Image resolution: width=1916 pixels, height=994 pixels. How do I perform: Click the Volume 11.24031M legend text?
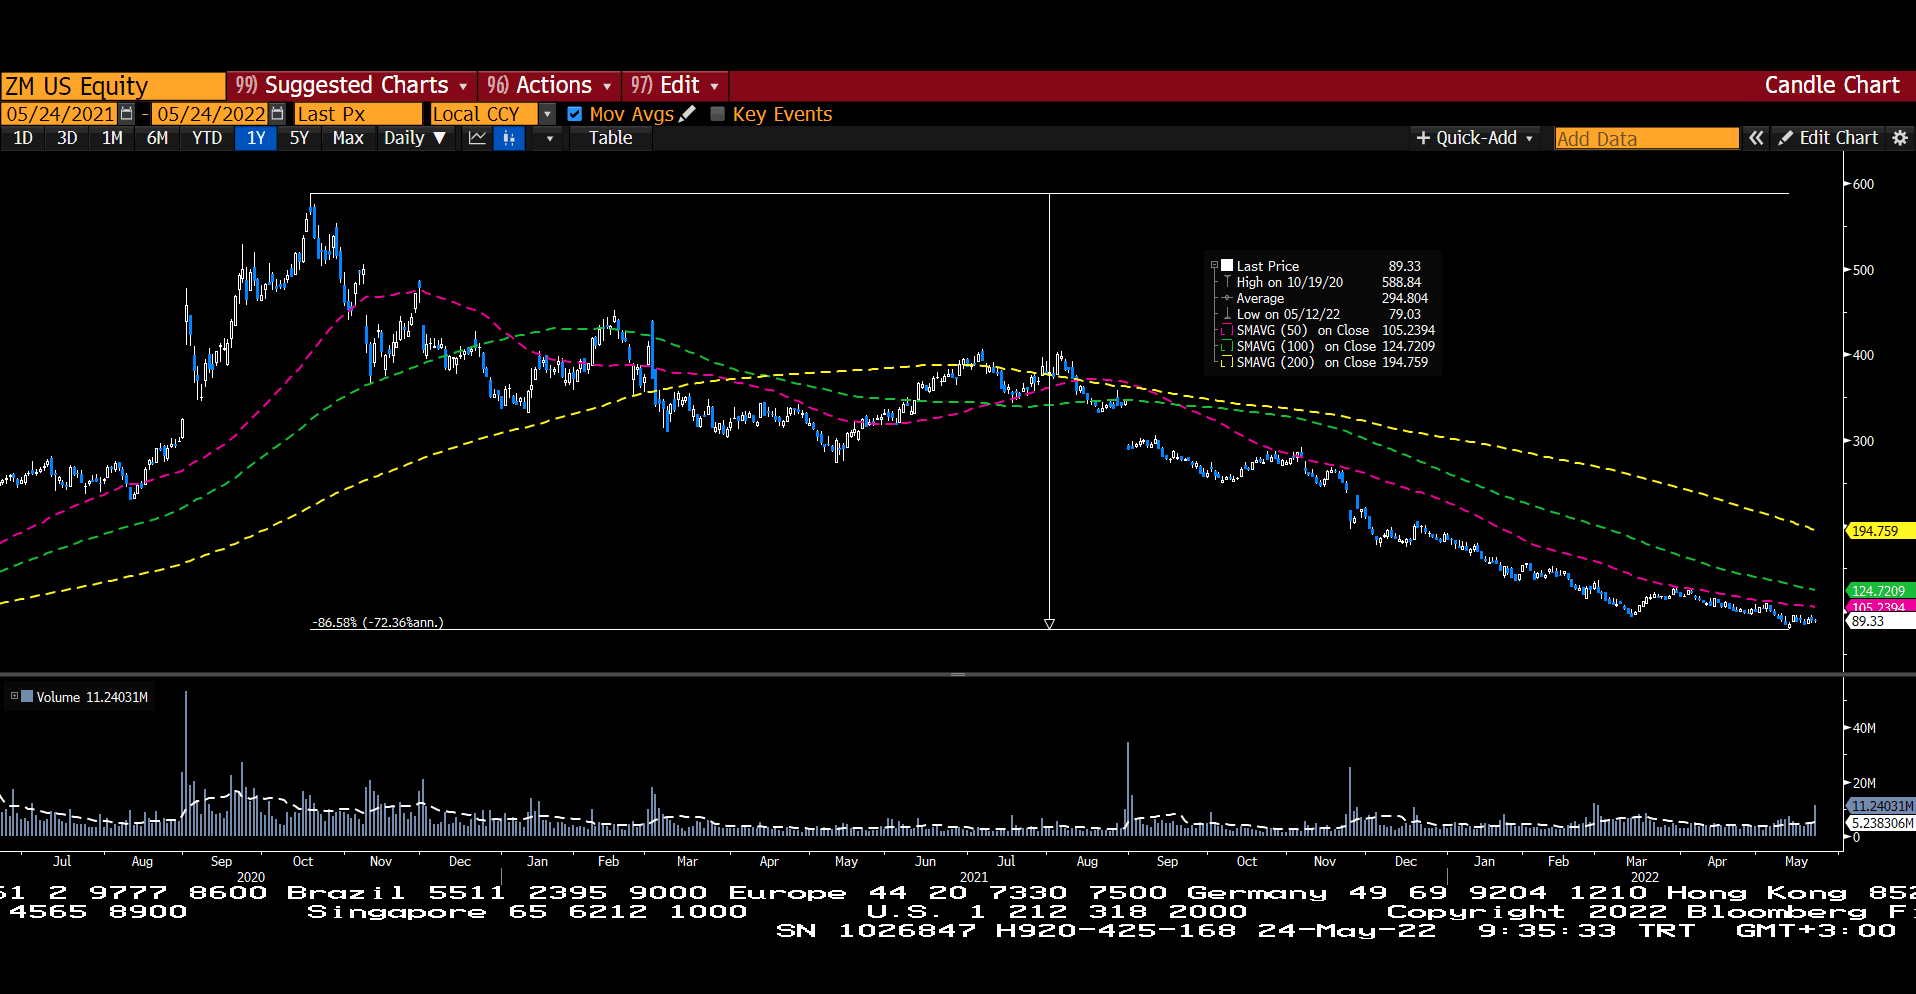(92, 697)
